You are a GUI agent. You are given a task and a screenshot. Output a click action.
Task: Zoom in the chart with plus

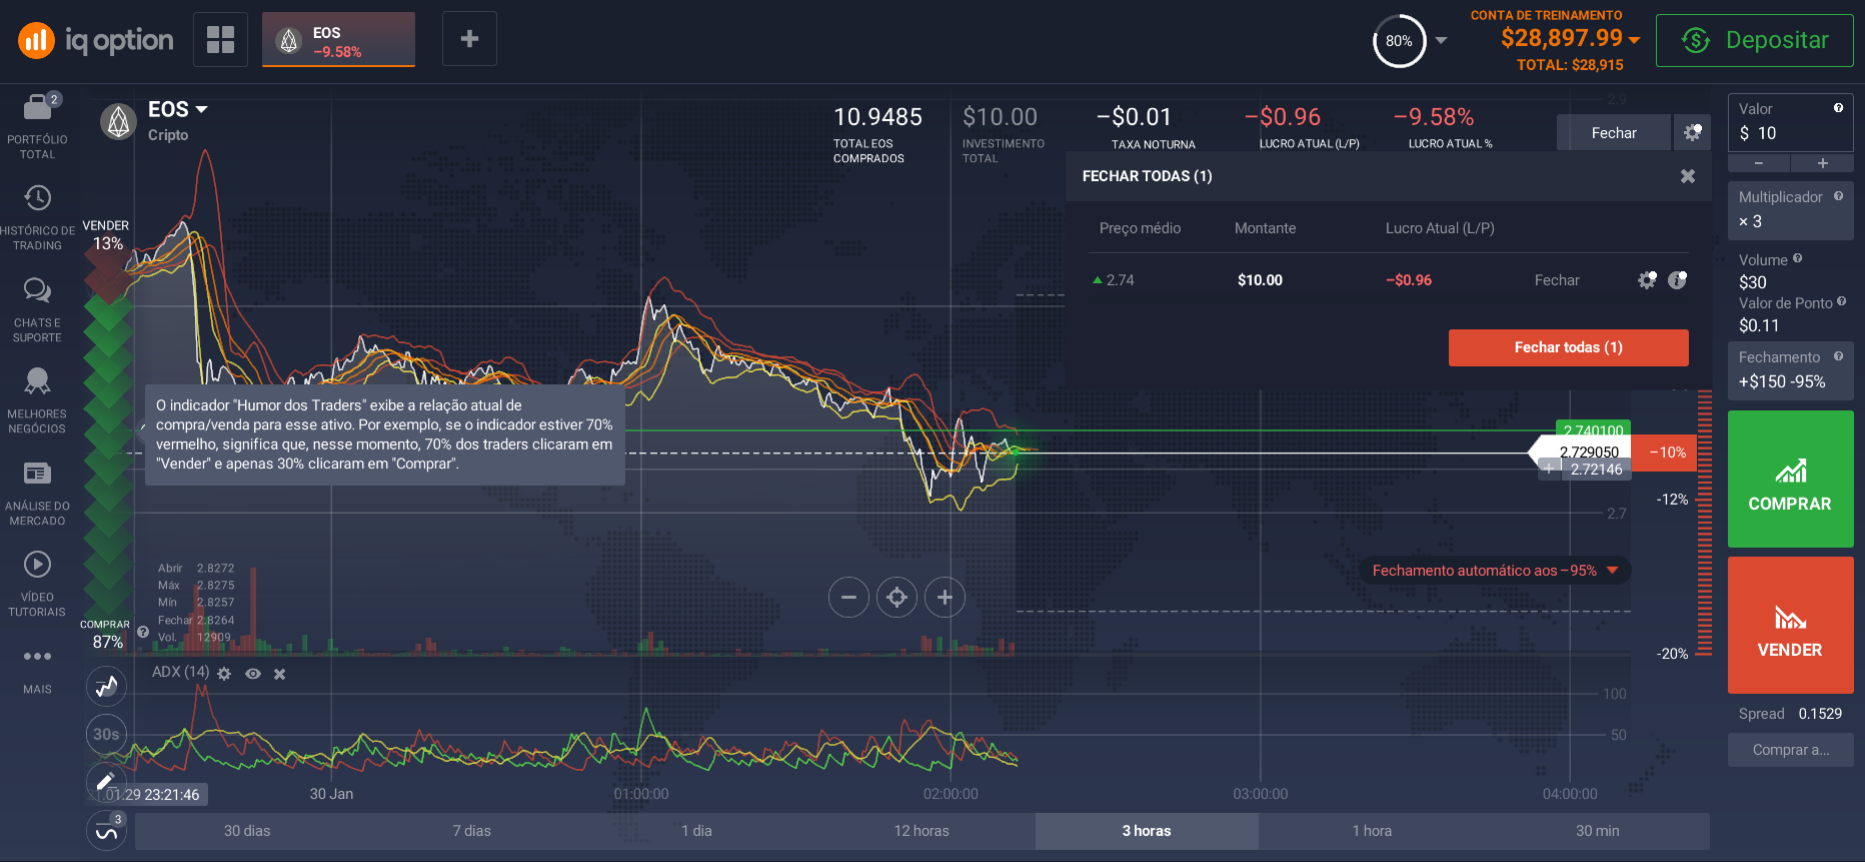click(945, 598)
